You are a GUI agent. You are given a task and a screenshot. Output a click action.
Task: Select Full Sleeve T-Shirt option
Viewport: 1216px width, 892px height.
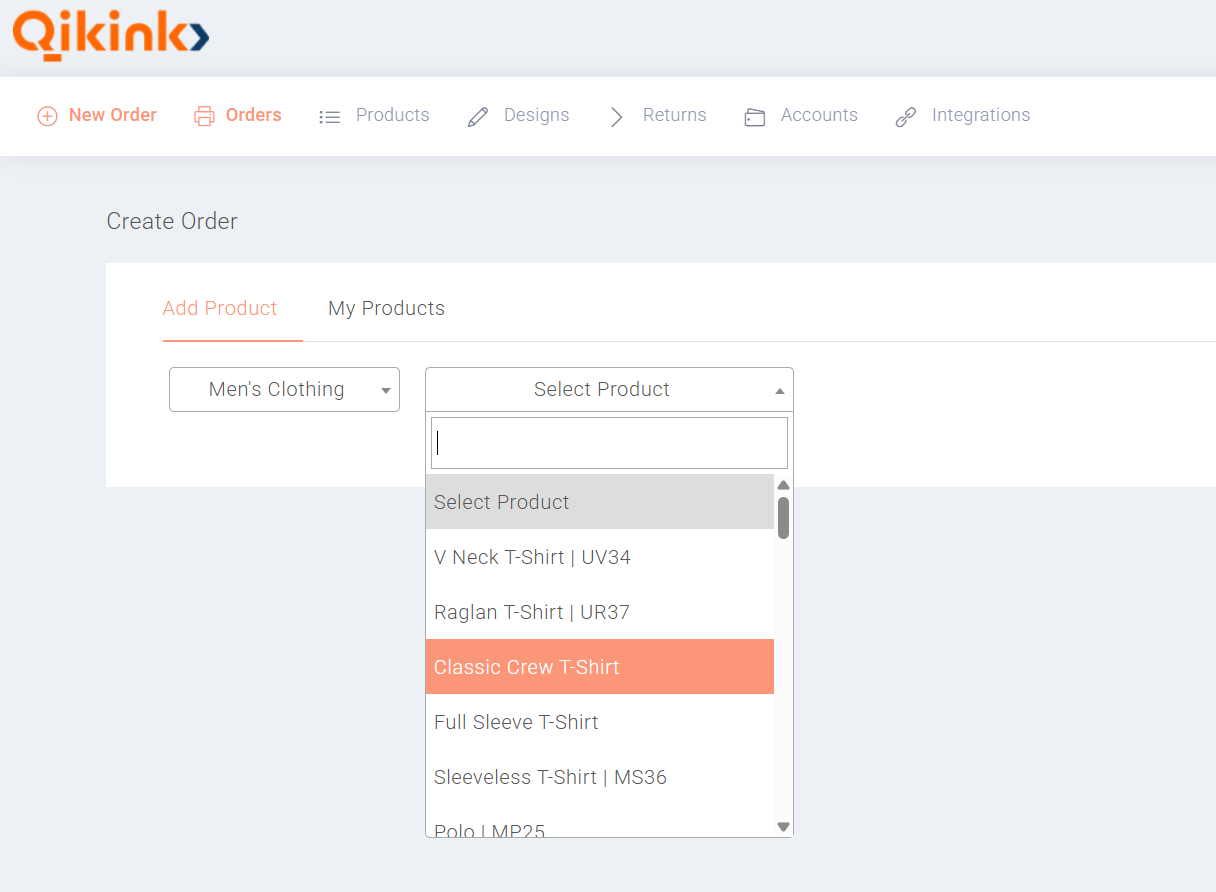point(600,722)
